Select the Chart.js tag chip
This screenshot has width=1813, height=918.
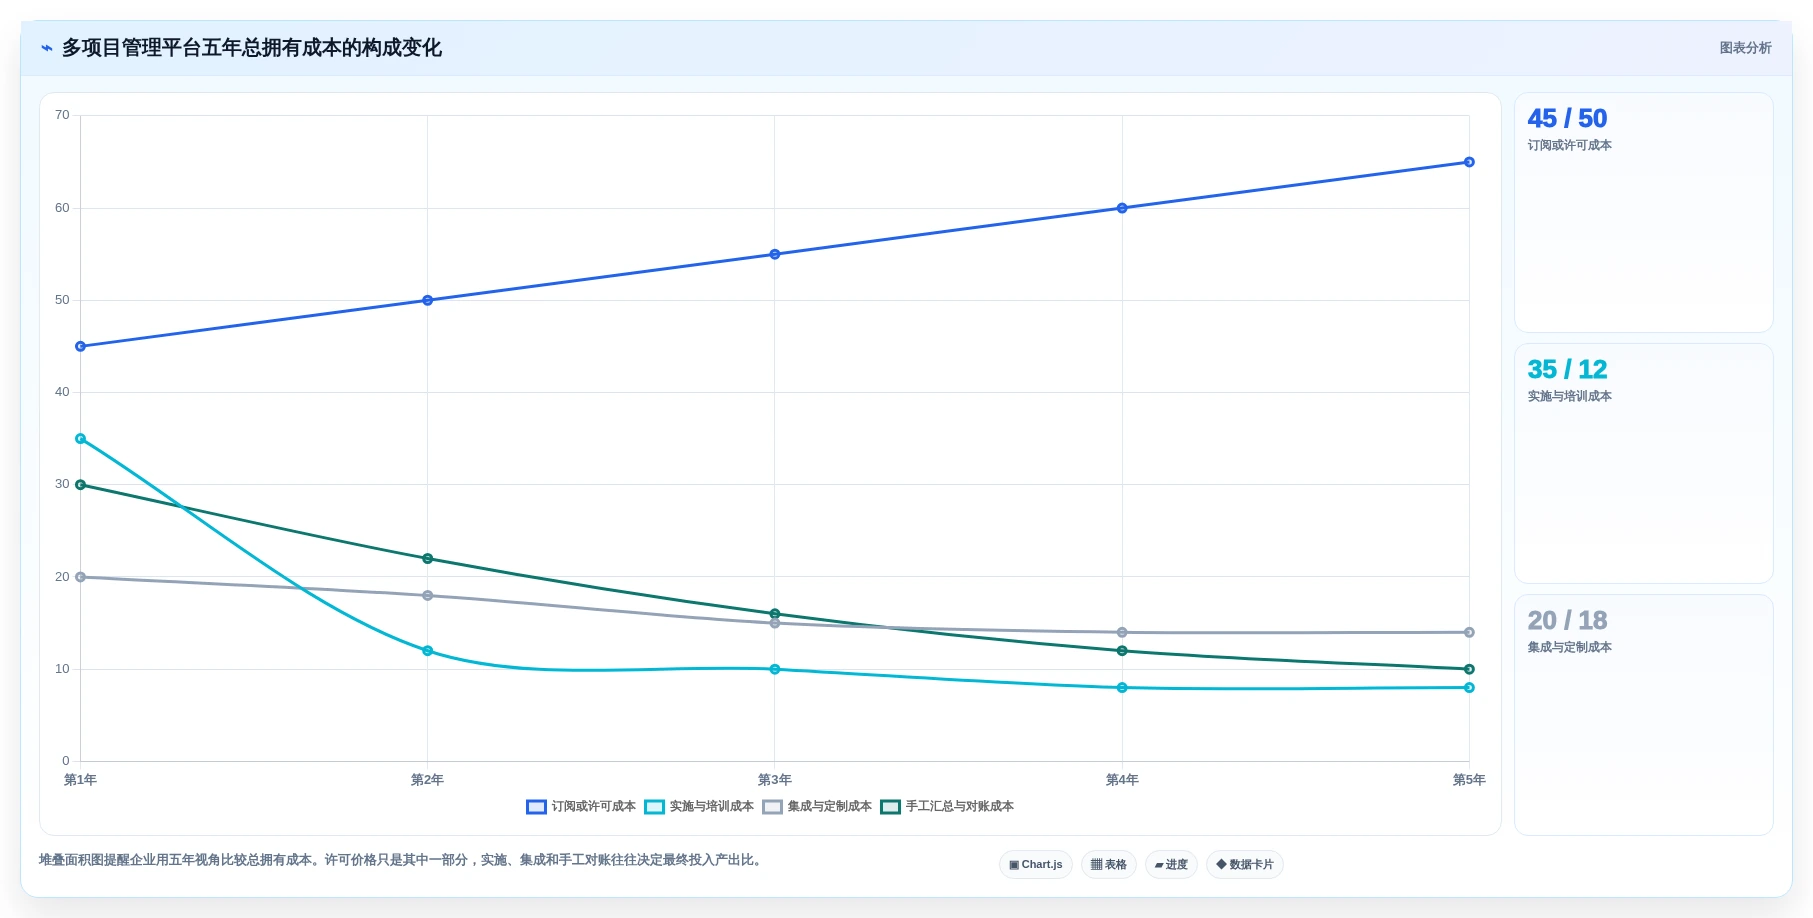[1035, 865]
